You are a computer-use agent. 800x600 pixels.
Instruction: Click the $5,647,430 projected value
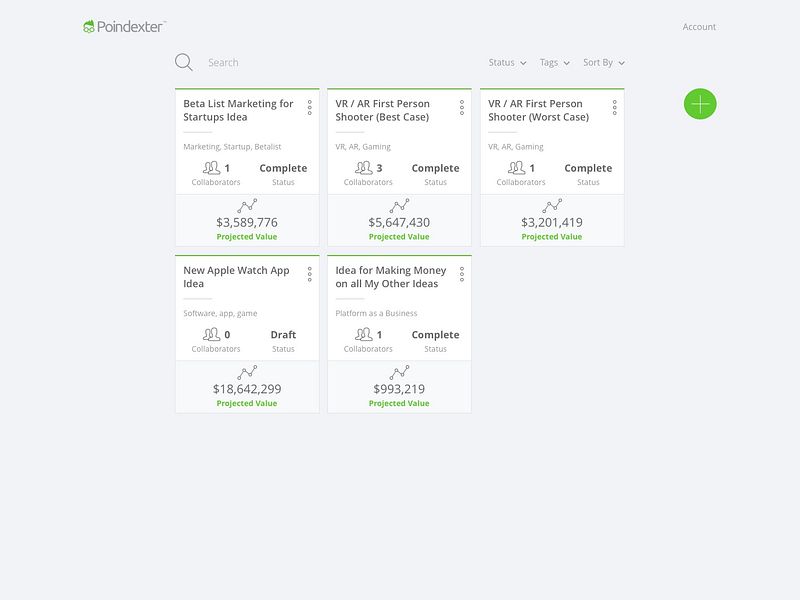pyautogui.click(x=399, y=222)
